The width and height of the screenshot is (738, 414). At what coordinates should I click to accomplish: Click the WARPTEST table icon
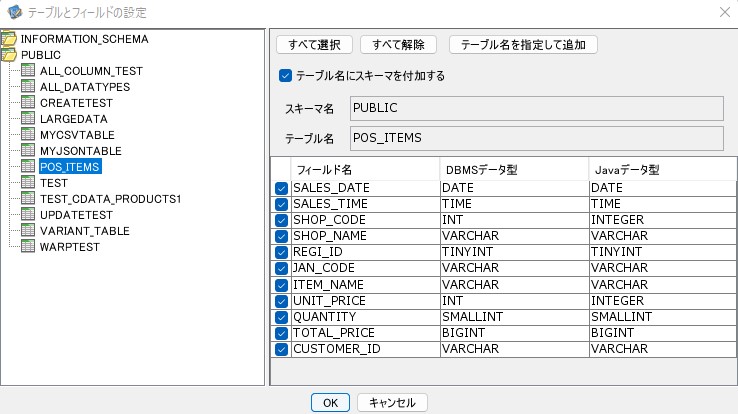coord(28,247)
